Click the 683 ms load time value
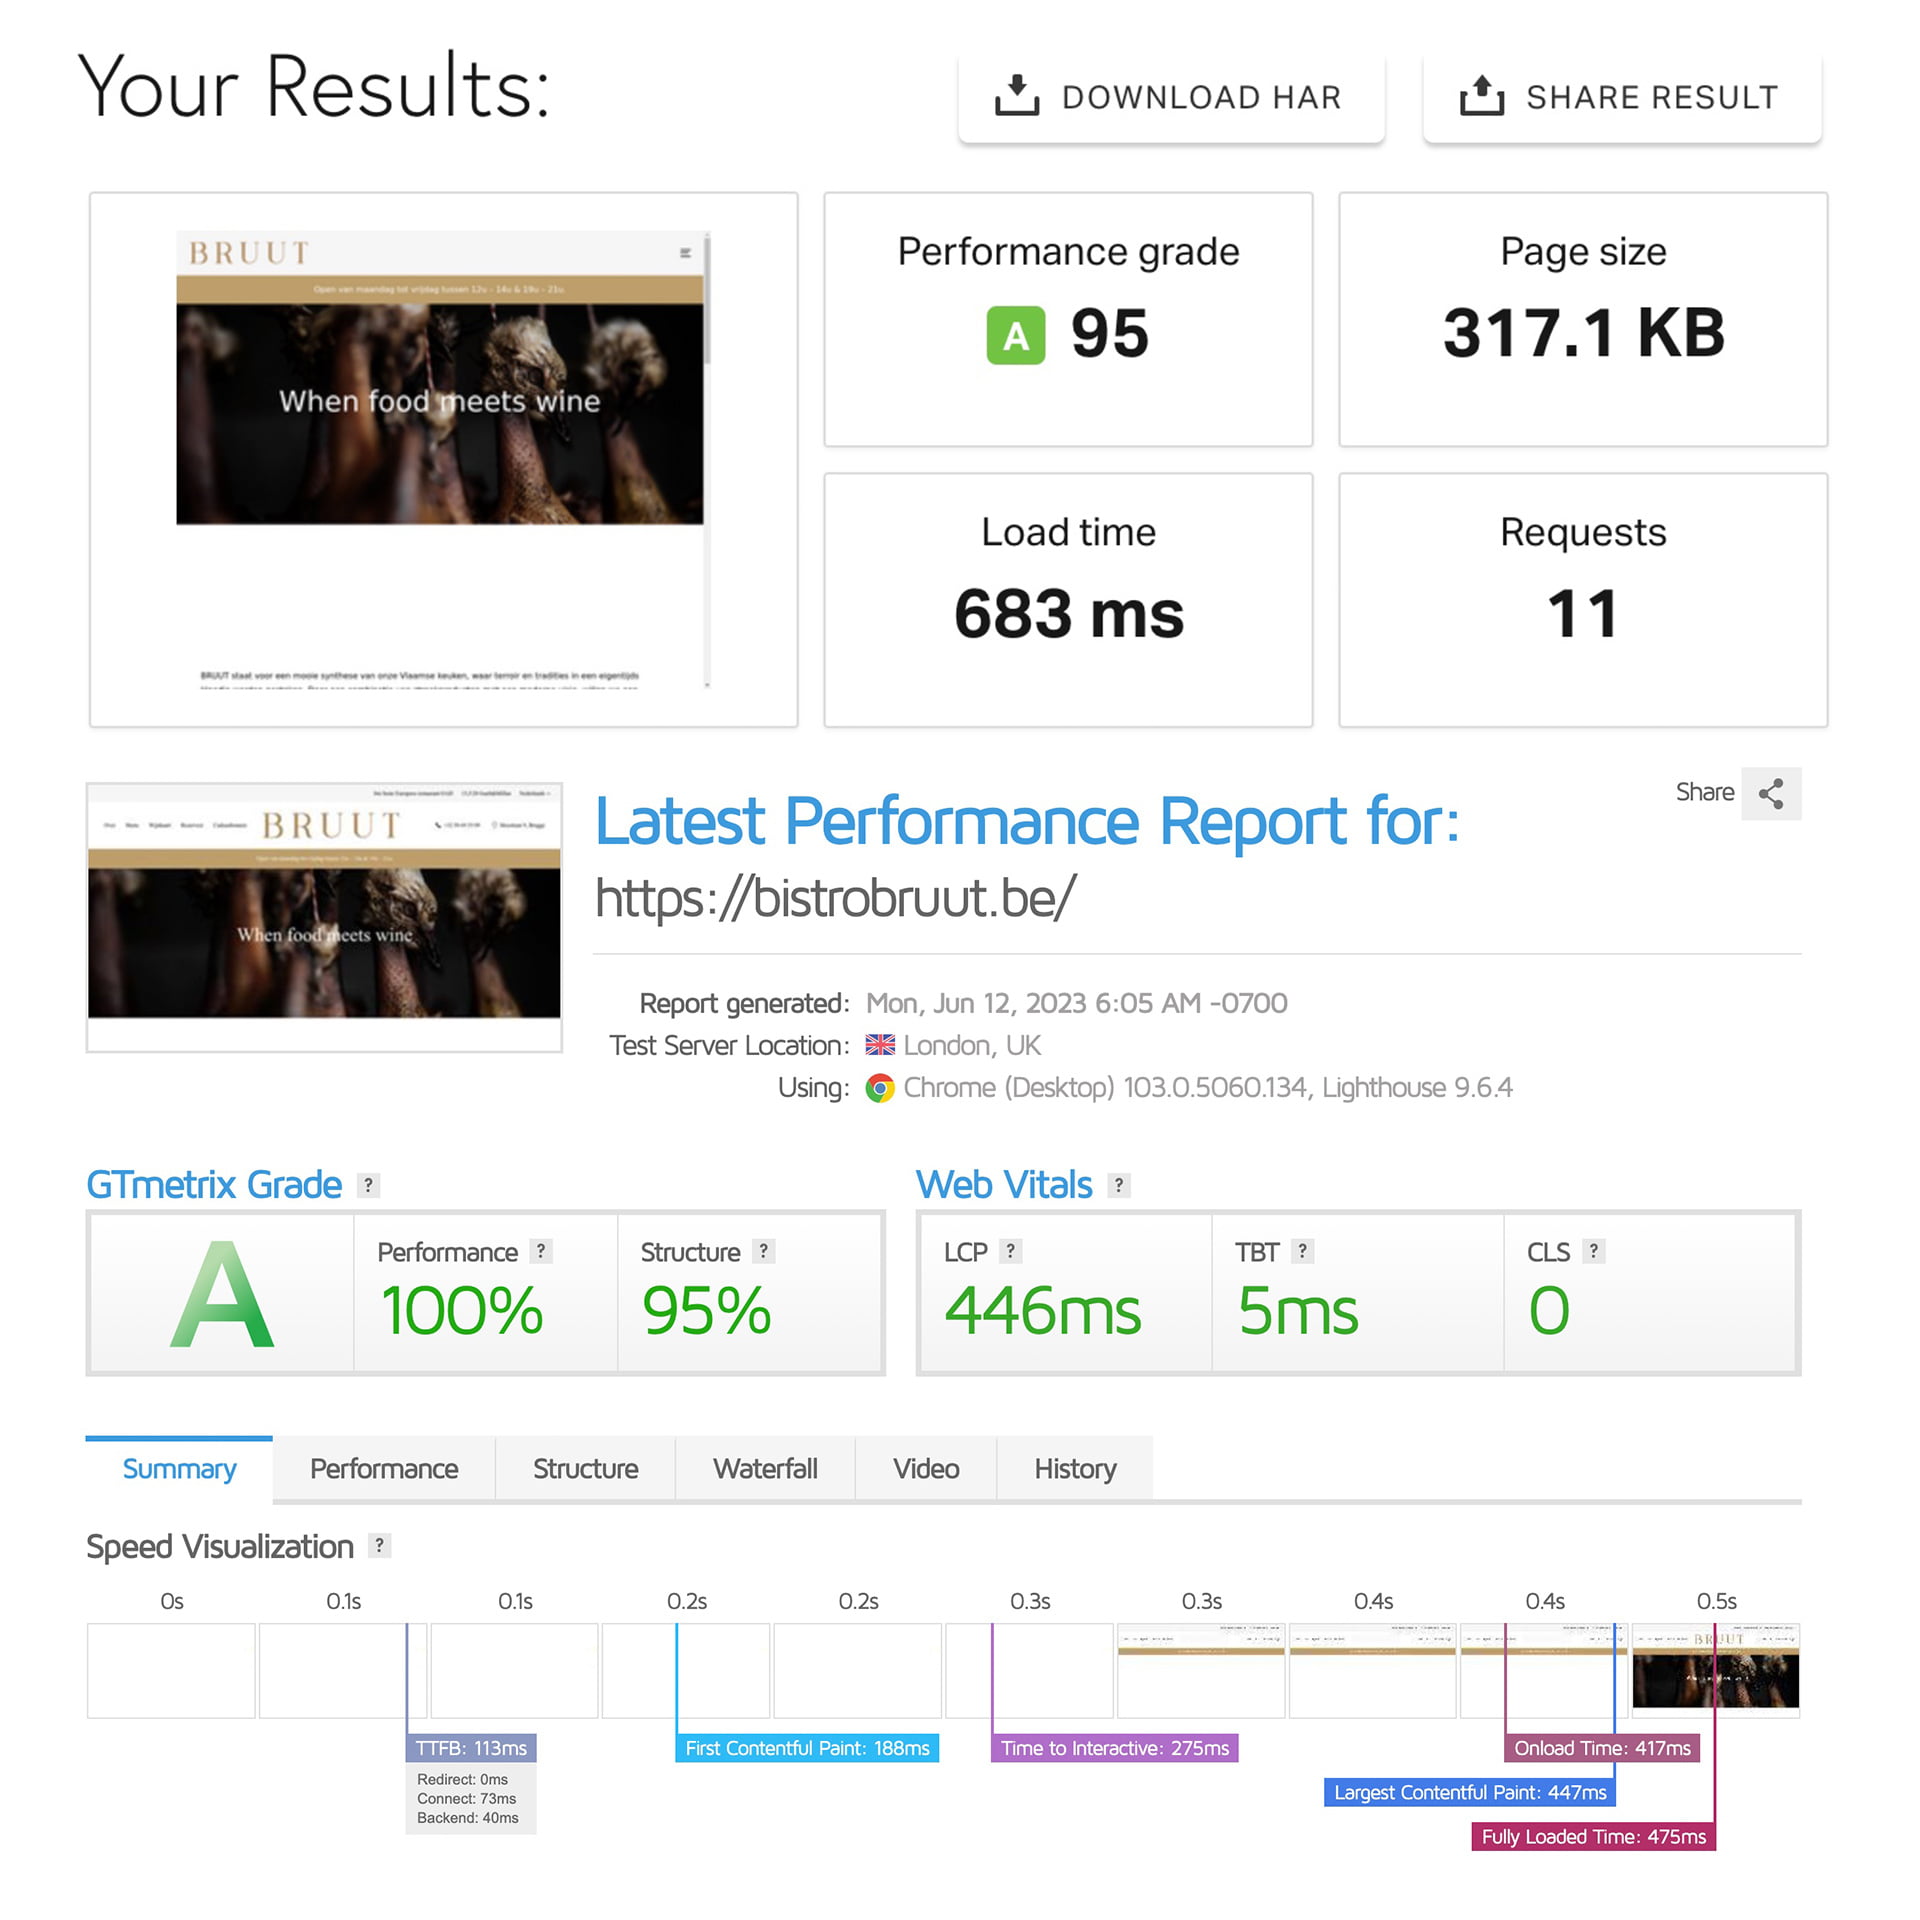Viewport: 1920px width, 1920px height. 1069,614
